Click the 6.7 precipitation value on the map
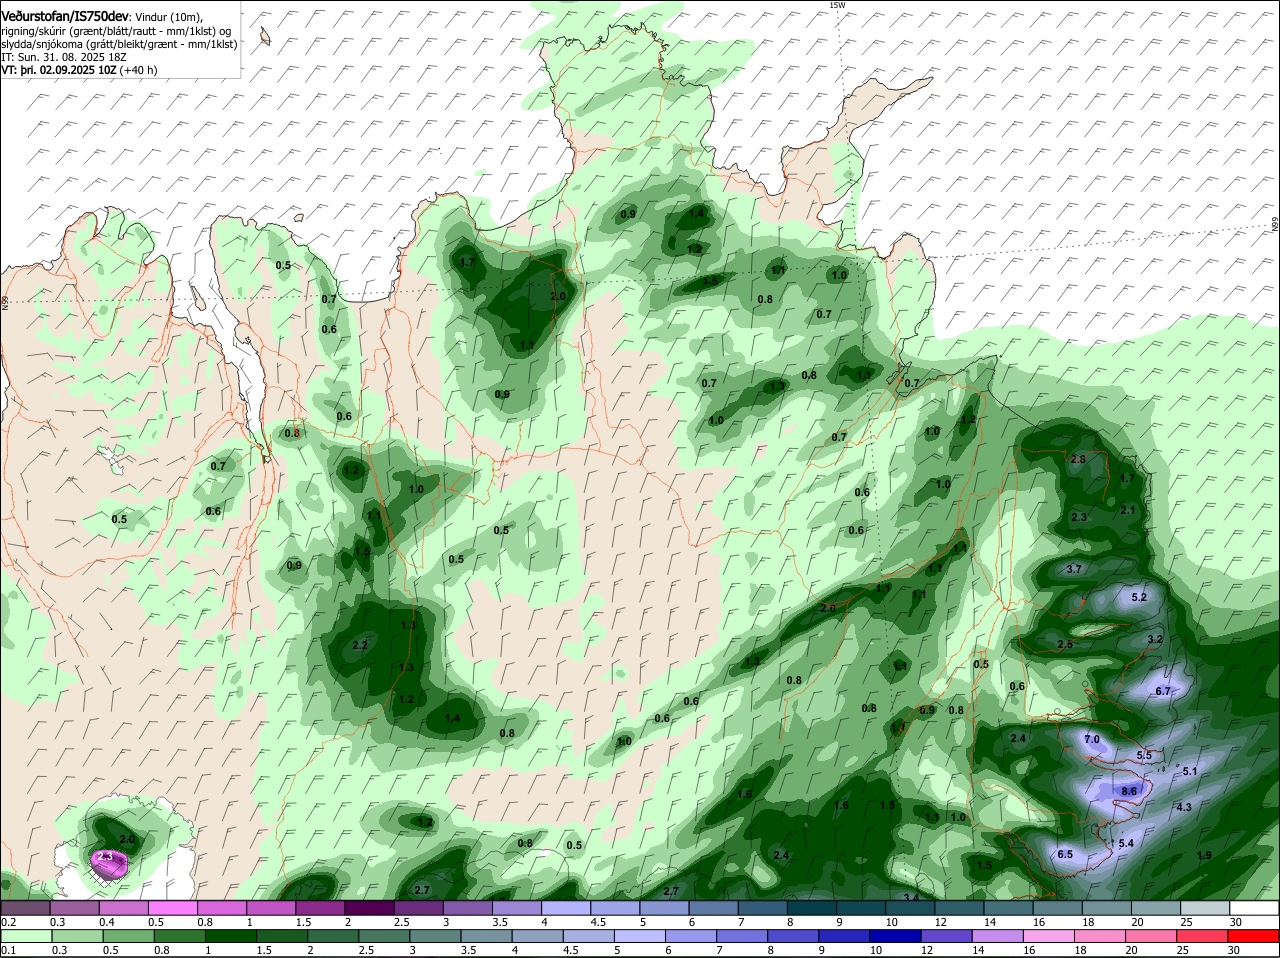Image resolution: width=1280 pixels, height=958 pixels. tap(1162, 691)
